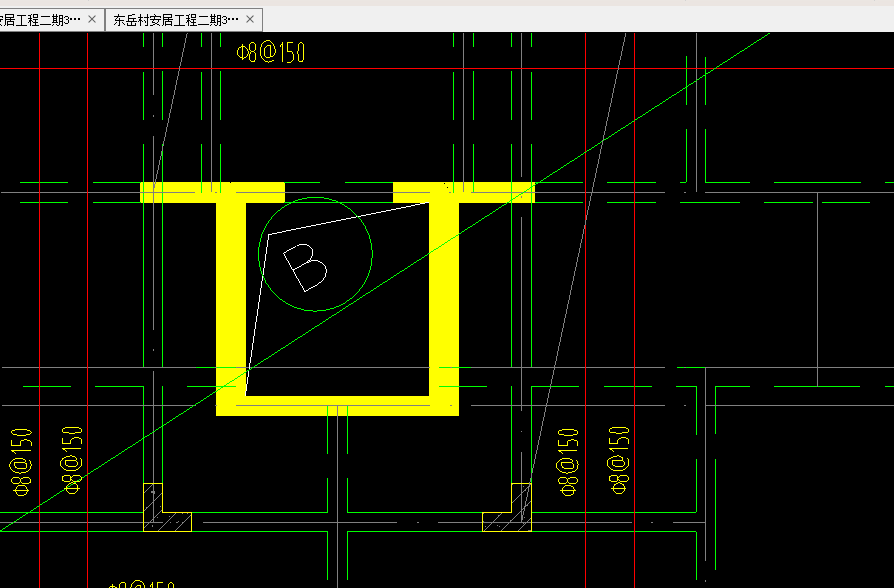Click the horizontal Φ8@150 label at the top

[x=271, y=52]
